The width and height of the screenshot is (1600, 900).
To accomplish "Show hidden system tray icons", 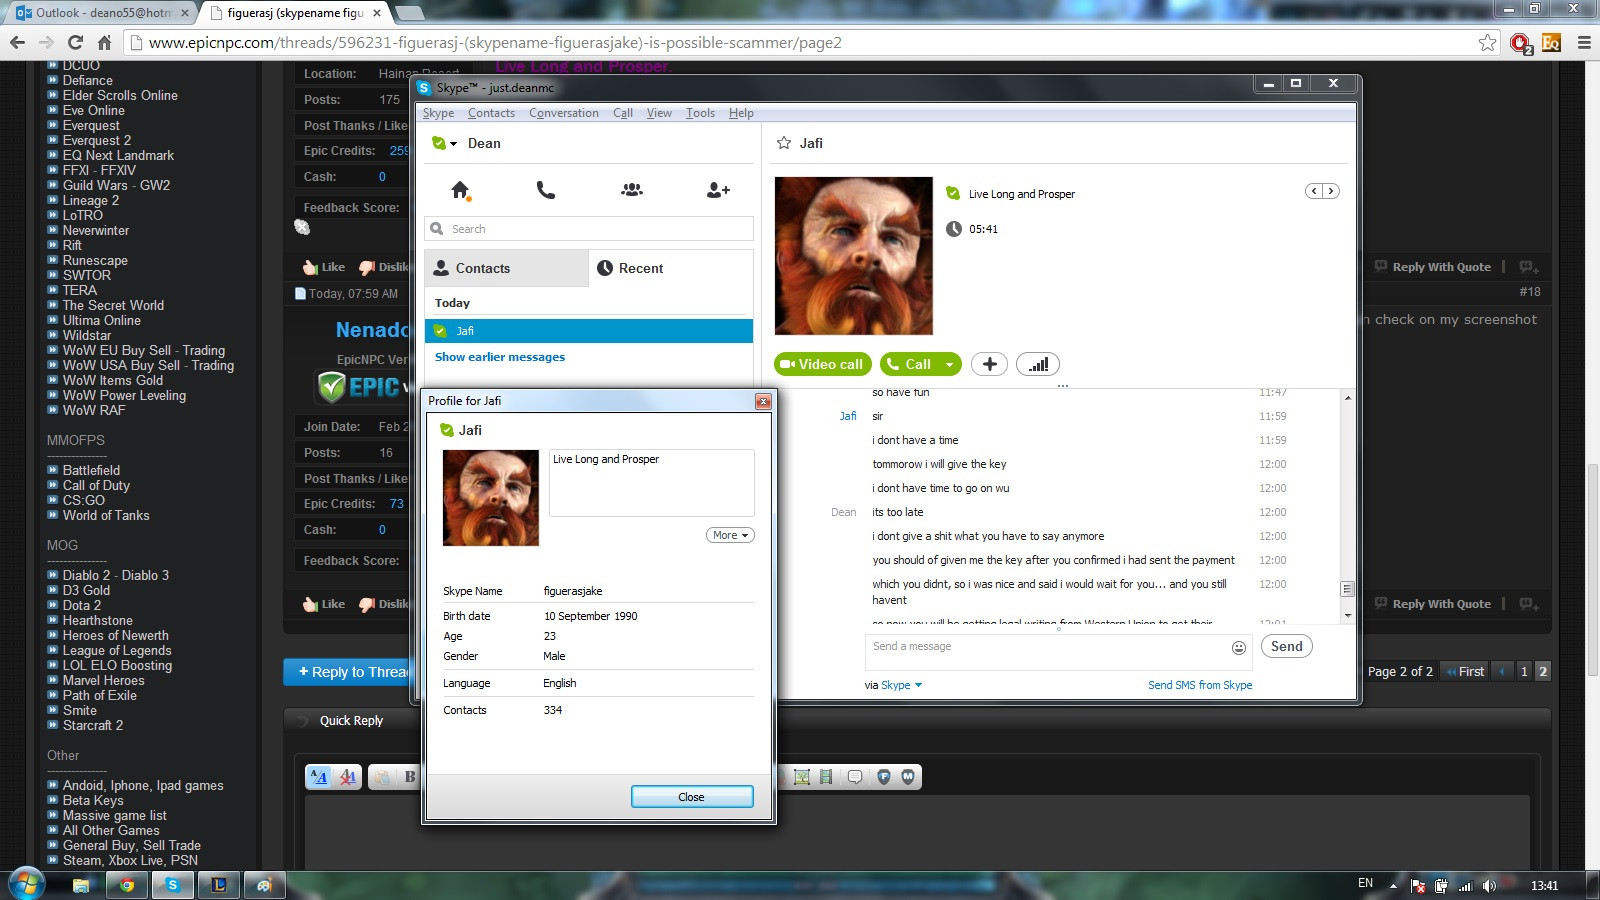I will point(1393,885).
